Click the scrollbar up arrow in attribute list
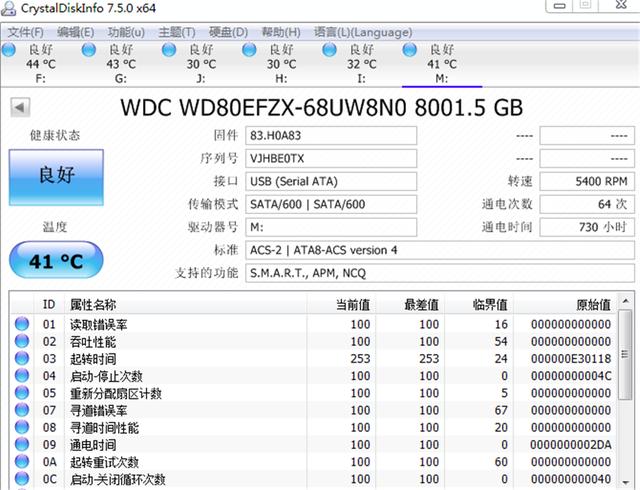 [x=625, y=301]
